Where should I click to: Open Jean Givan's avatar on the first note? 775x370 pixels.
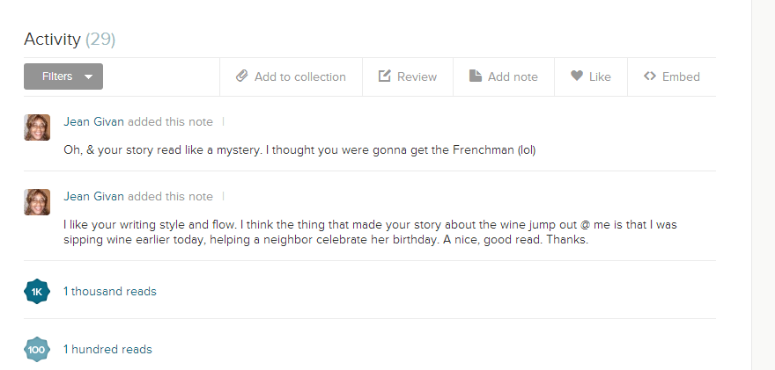37,127
